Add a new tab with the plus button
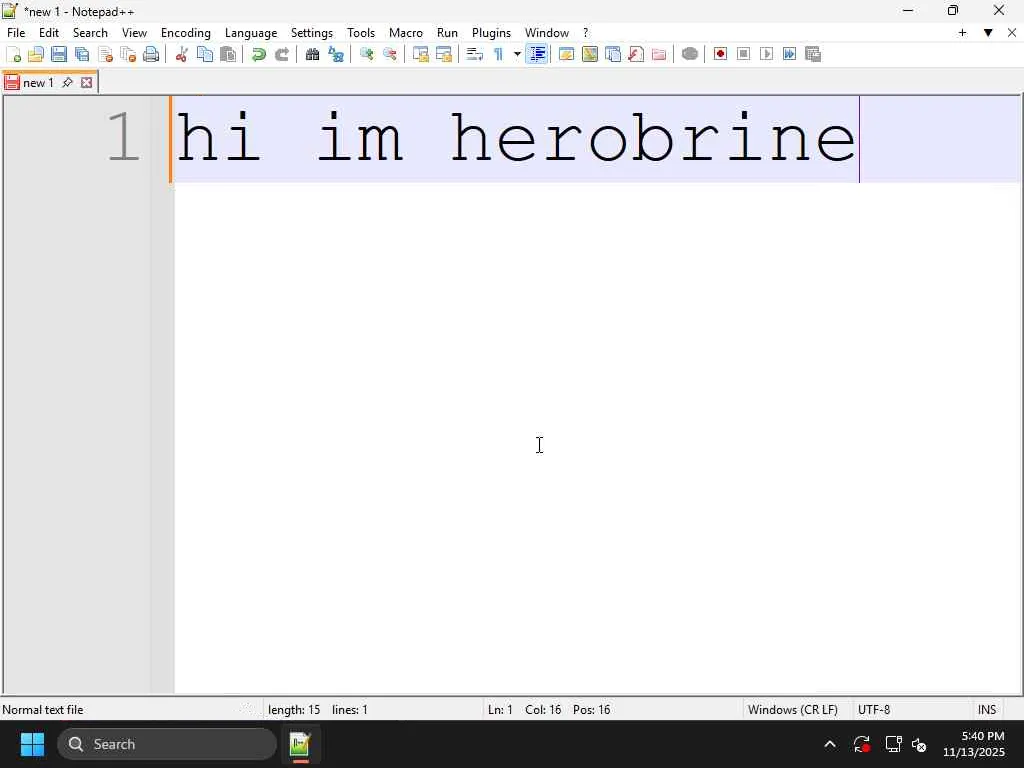This screenshot has height=768, width=1024. click(x=962, y=33)
